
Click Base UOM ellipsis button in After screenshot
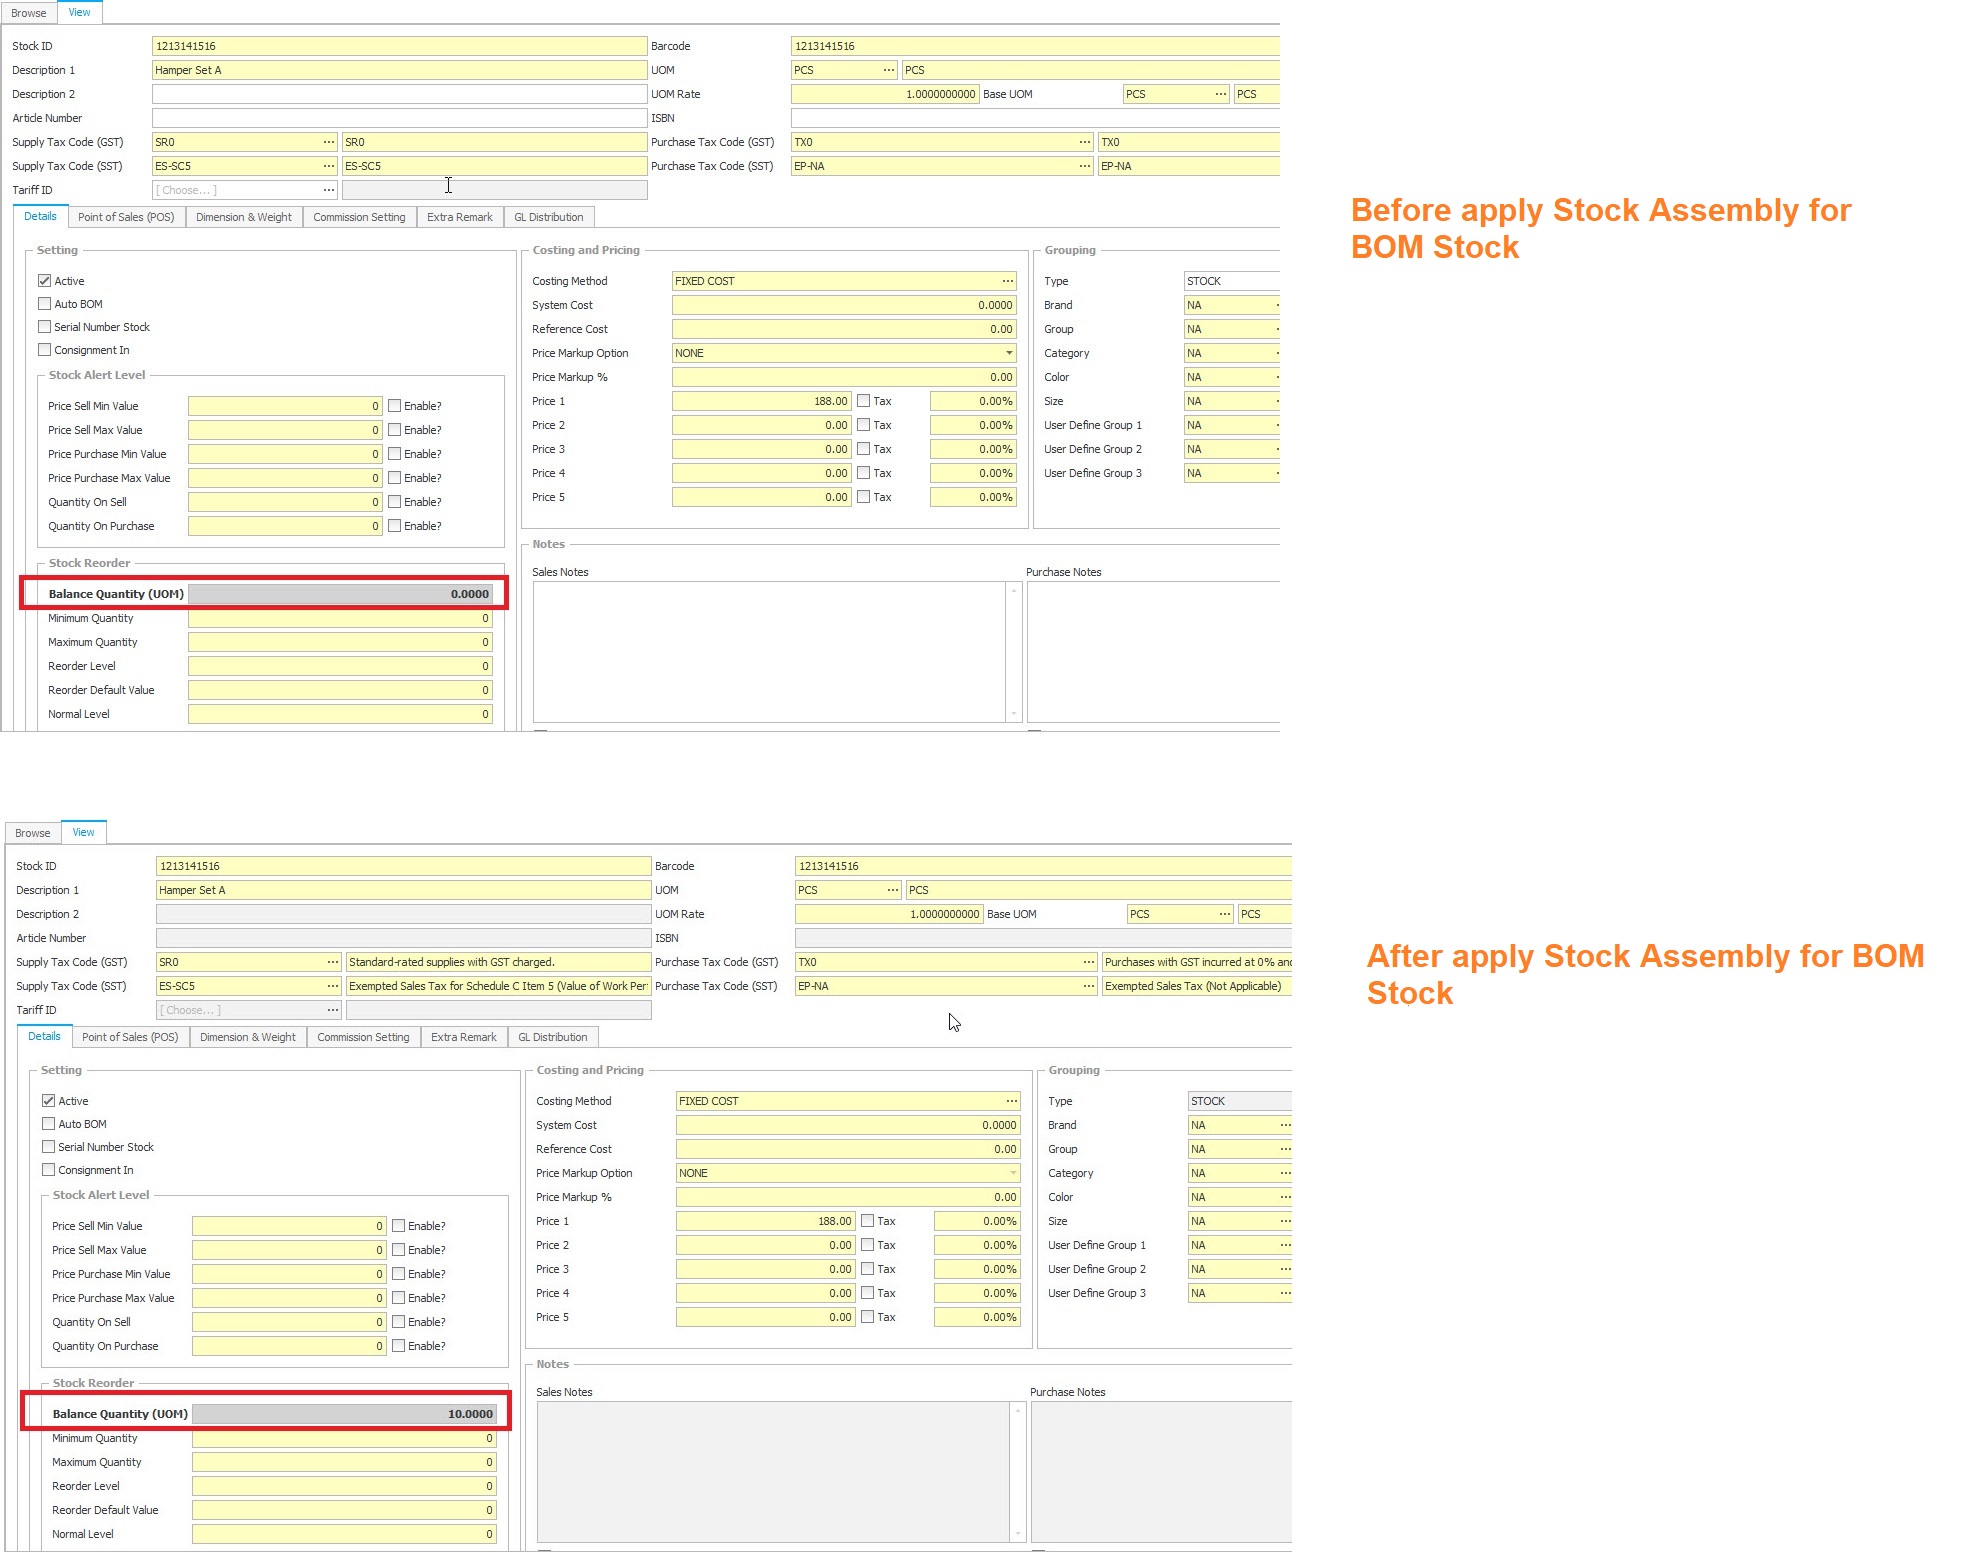click(1225, 914)
